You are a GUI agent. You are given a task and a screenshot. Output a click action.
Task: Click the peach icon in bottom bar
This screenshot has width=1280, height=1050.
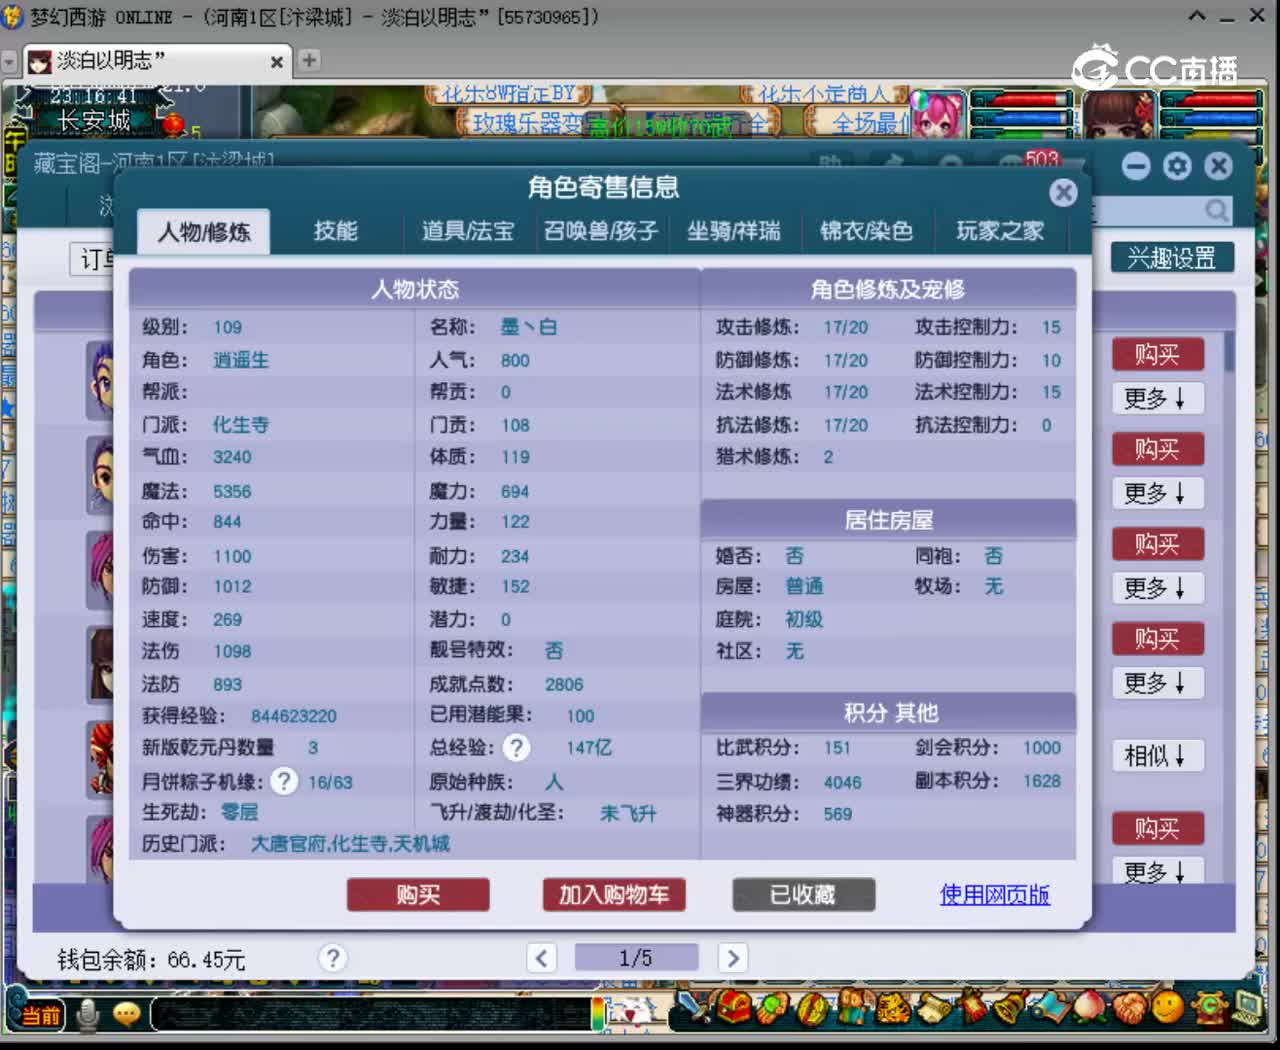[1091, 1007]
